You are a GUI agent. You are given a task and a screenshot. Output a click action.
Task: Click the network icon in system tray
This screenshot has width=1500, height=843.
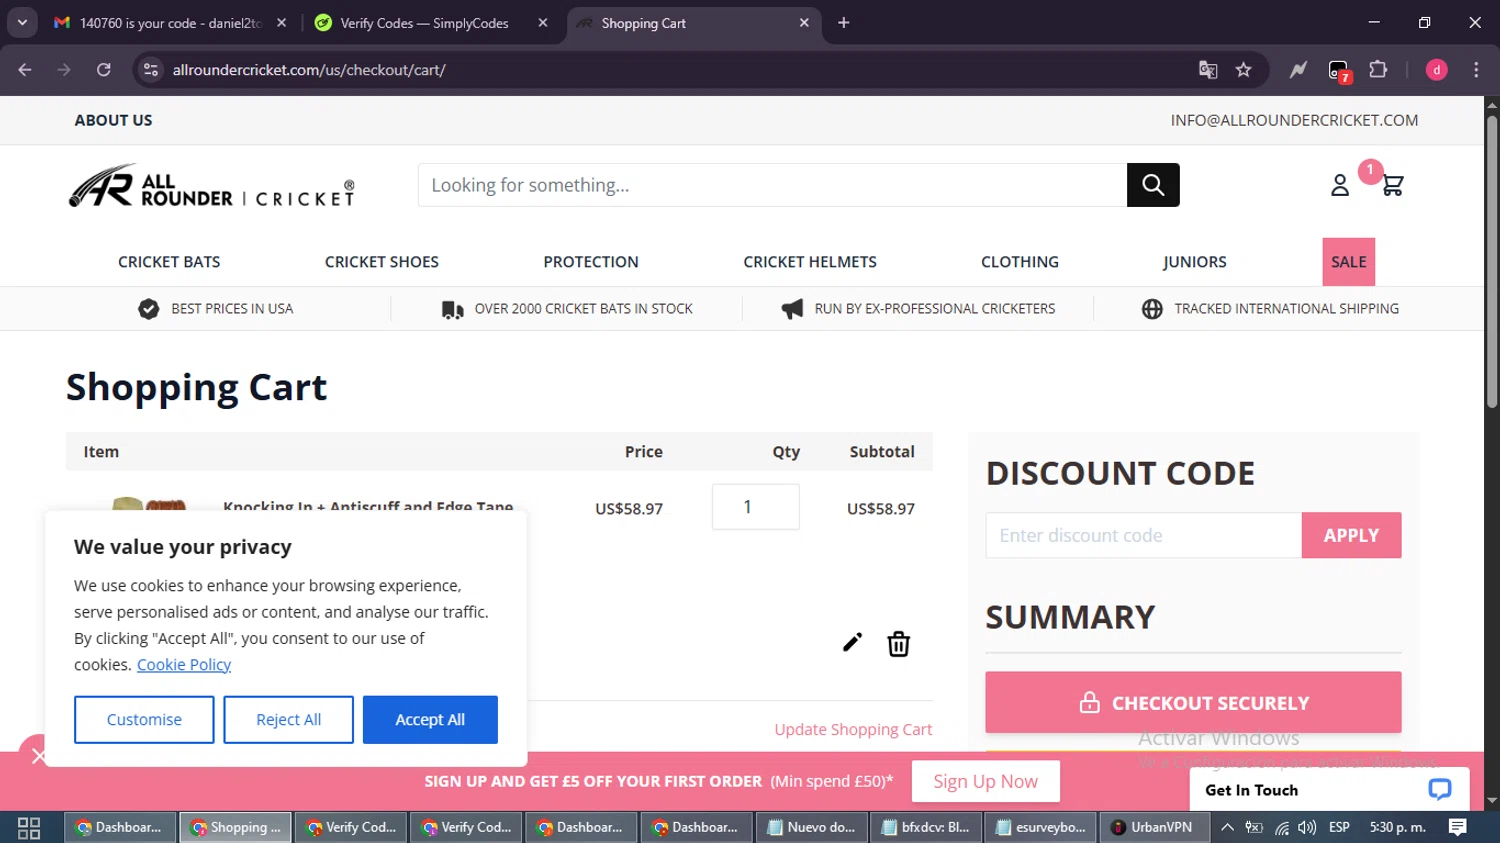coord(1281,828)
